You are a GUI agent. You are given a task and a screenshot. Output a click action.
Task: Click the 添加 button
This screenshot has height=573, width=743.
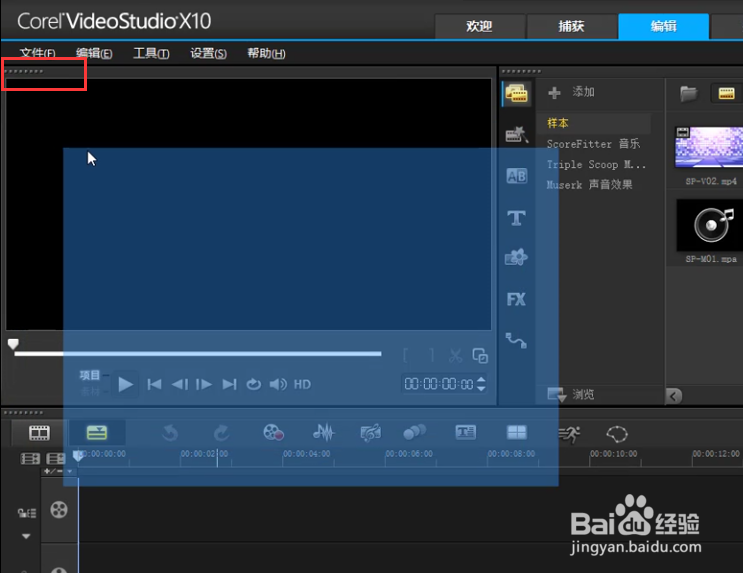(x=571, y=92)
